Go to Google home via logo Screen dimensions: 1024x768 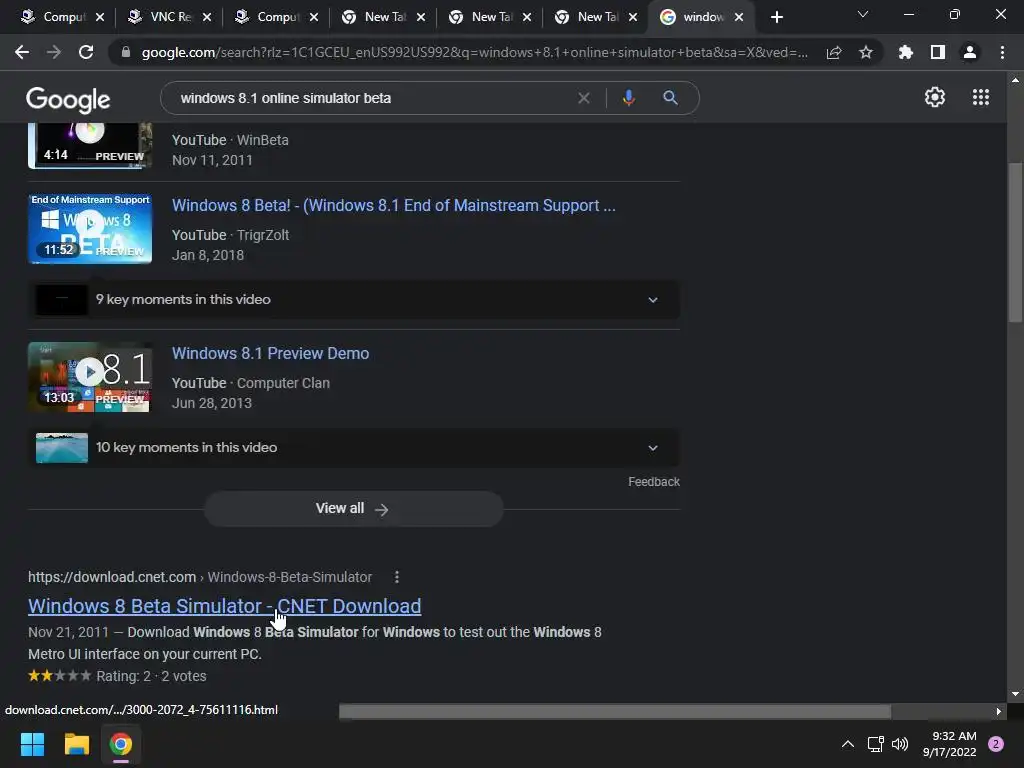(x=68, y=99)
